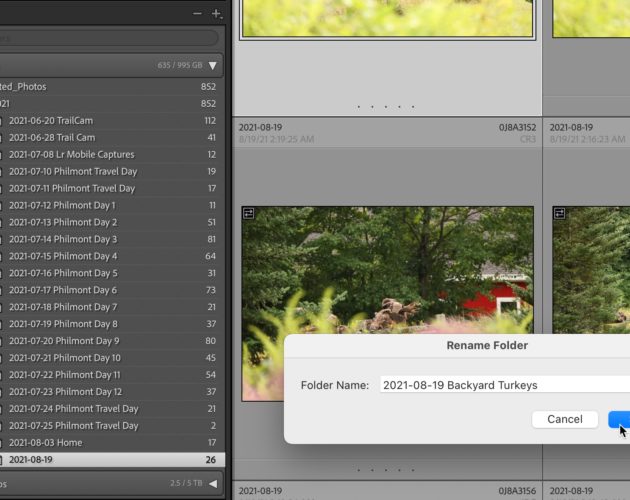This screenshot has height=500, width=630.
Task: Click Cancel in Rename Folder dialog
Action: coord(565,419)
